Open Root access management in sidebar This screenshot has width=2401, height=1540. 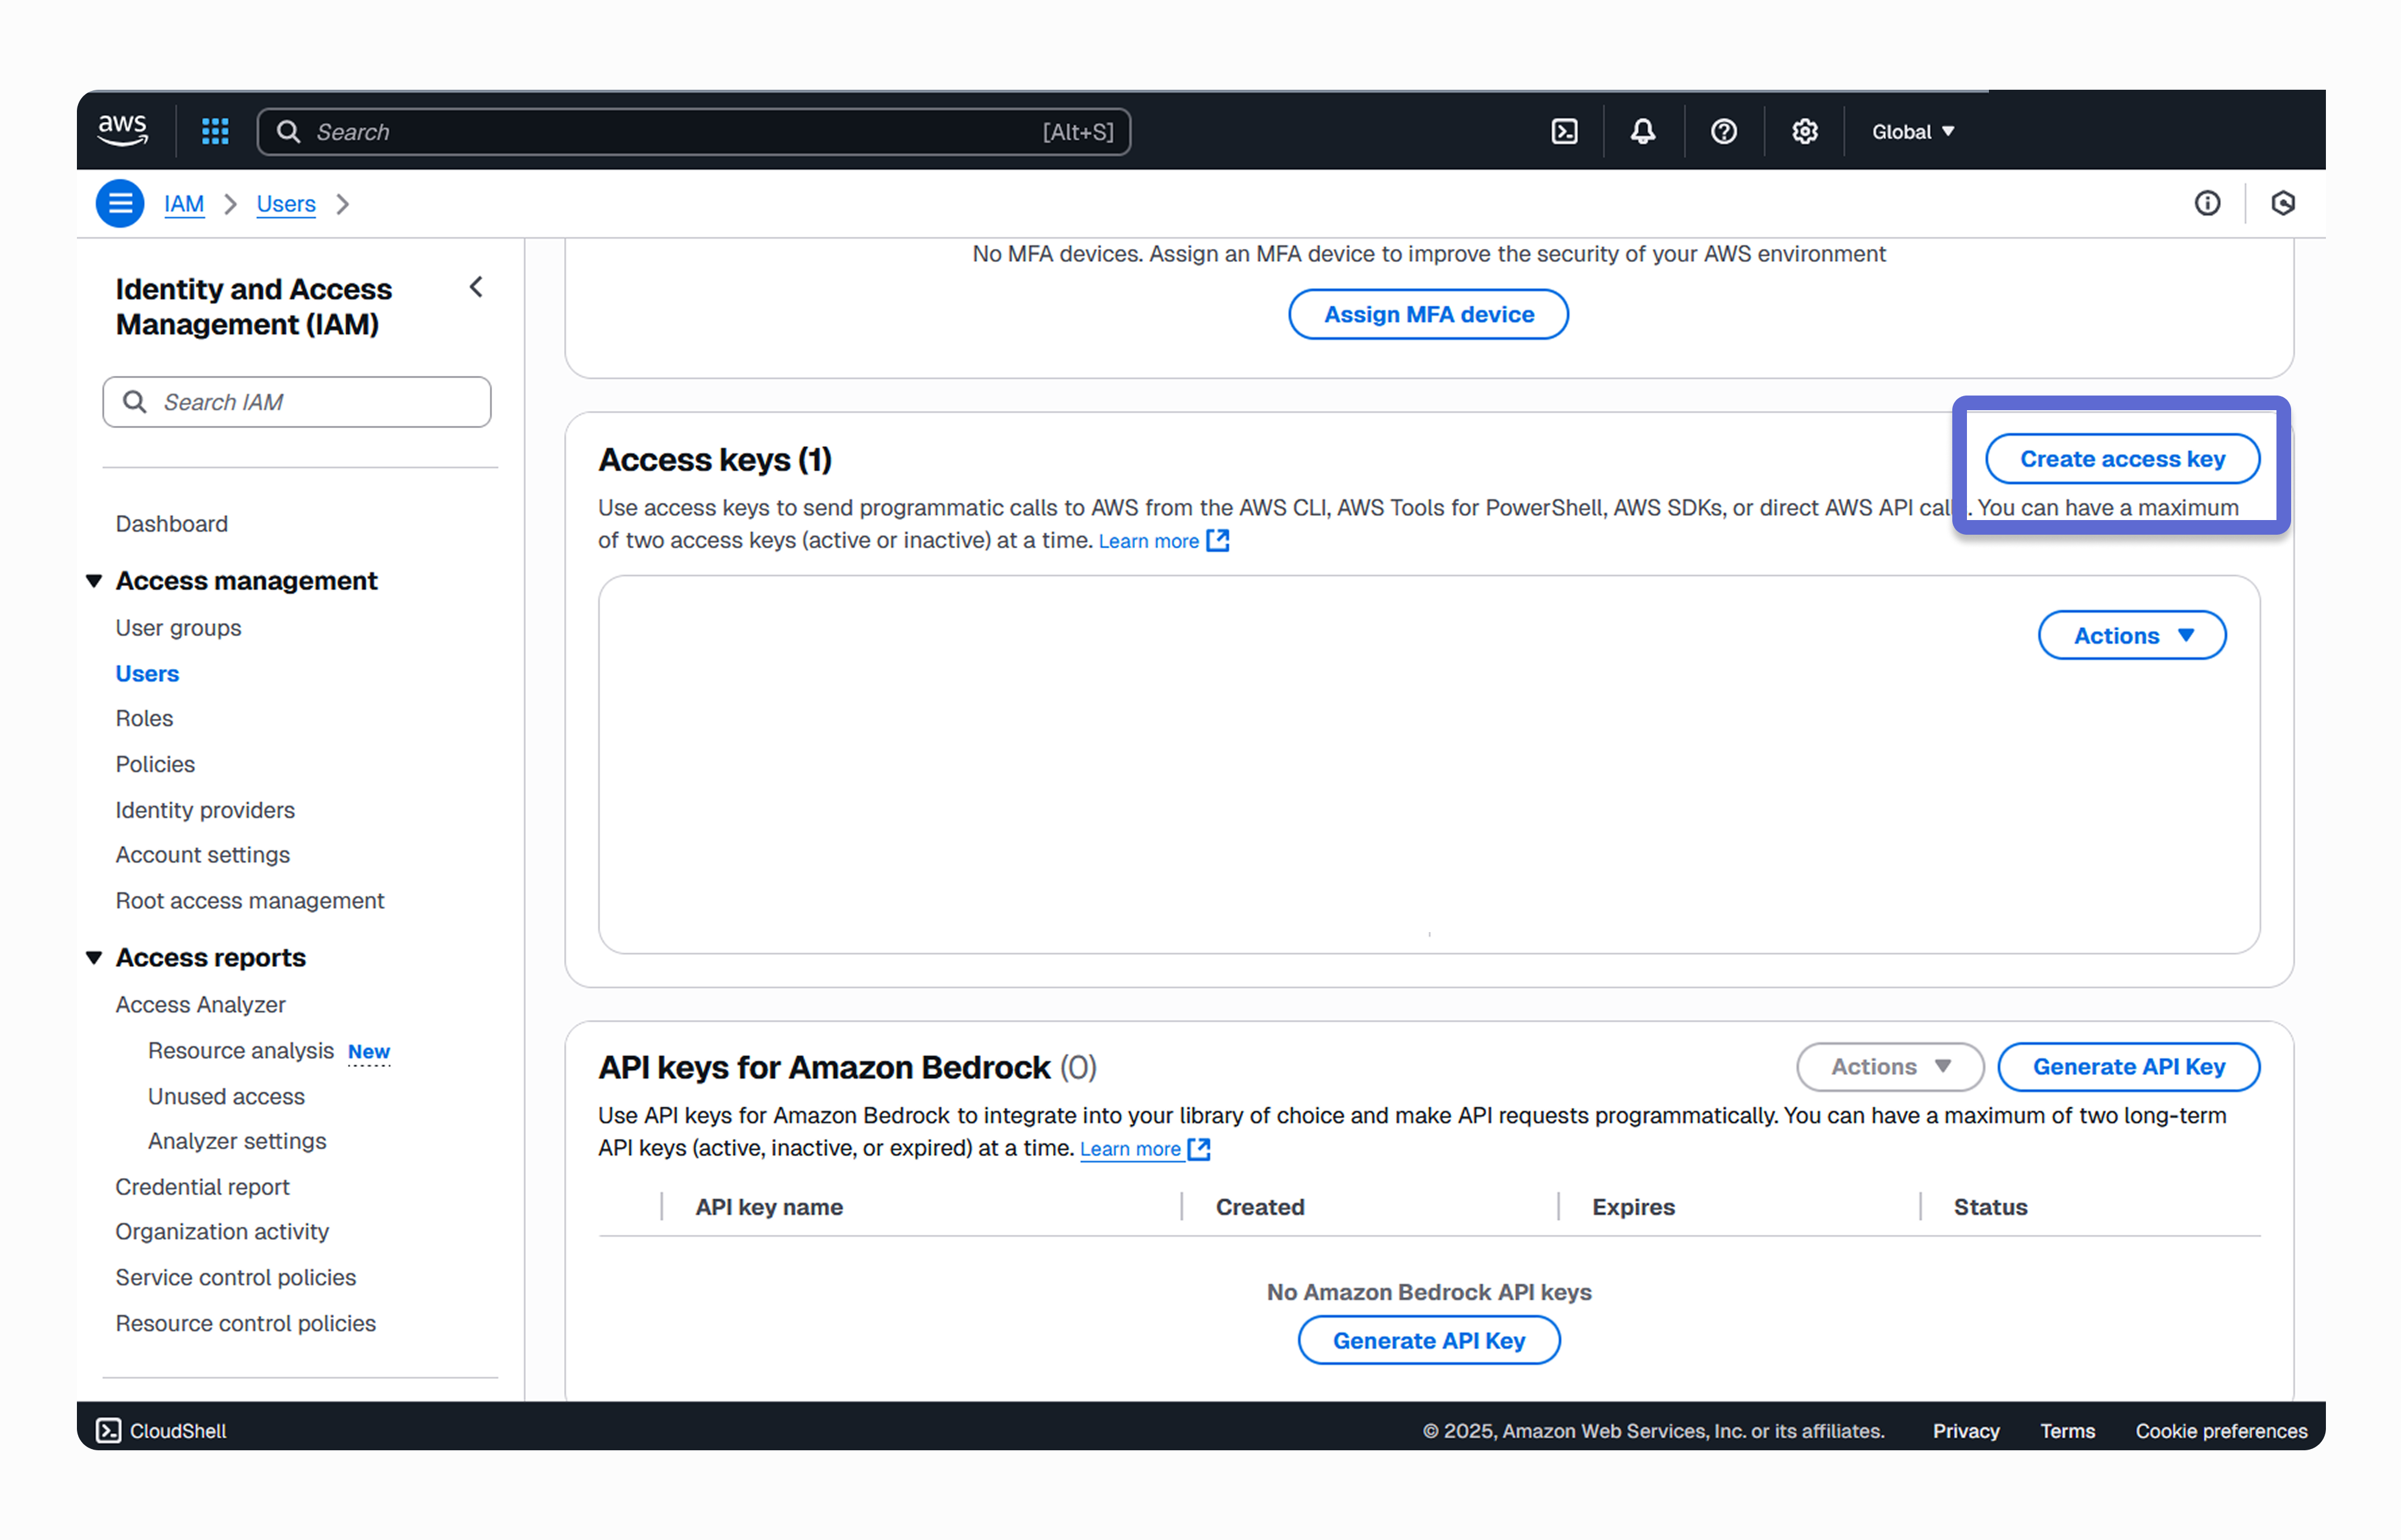[250, 901]
